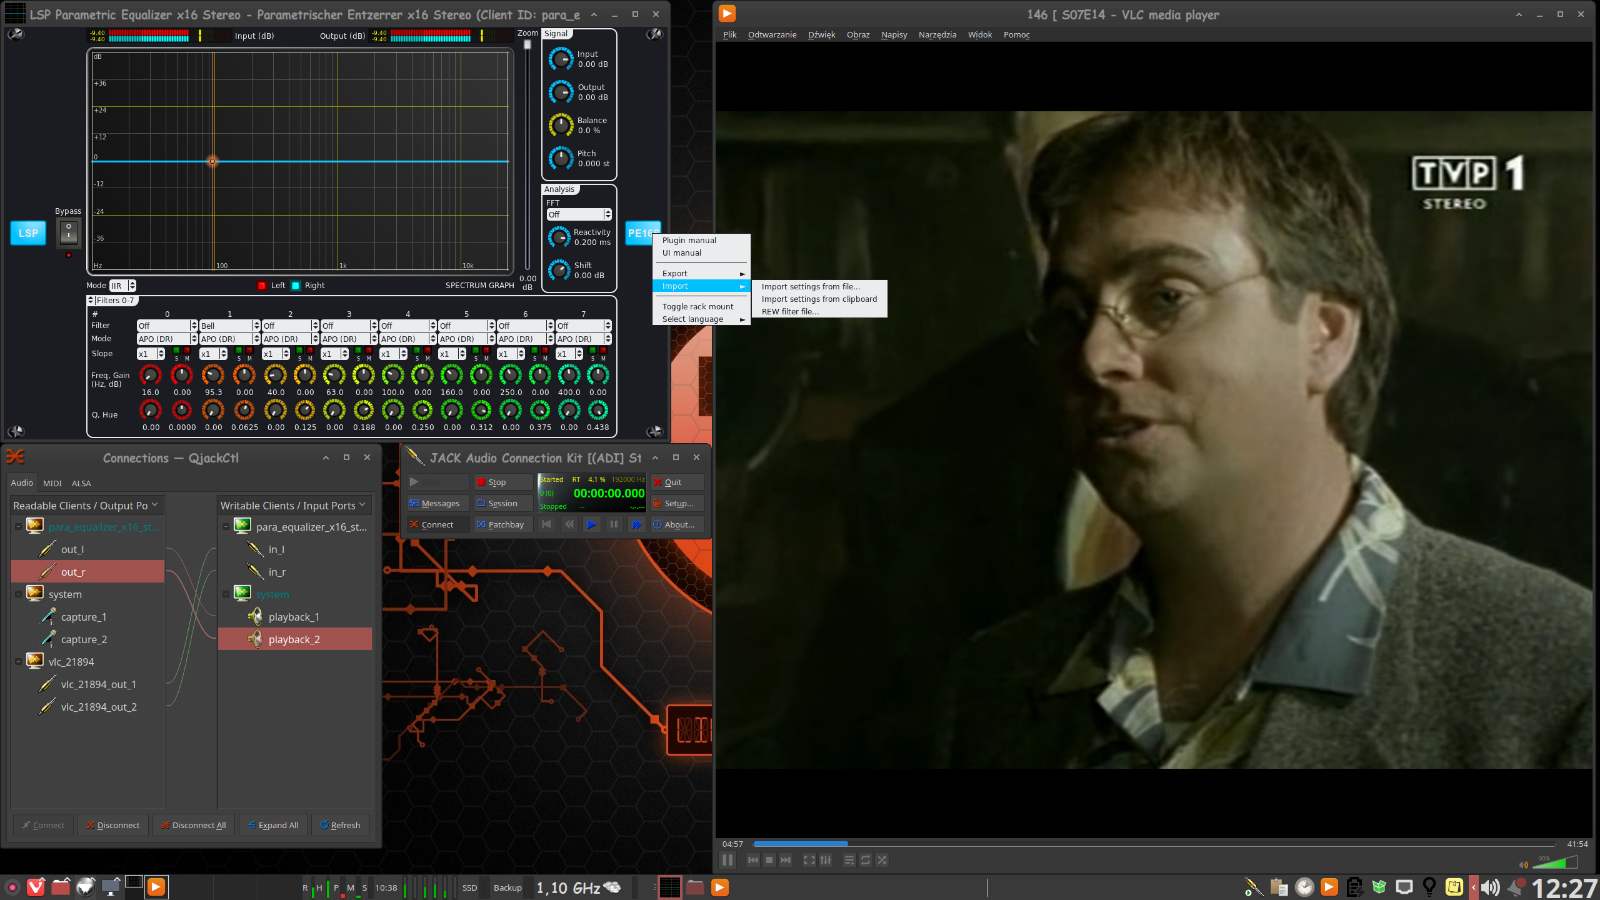The width and height of the screenshot is (1600, 900).
Task: Toggle Right channel spectrum indicator
Action: click(296, 285)
